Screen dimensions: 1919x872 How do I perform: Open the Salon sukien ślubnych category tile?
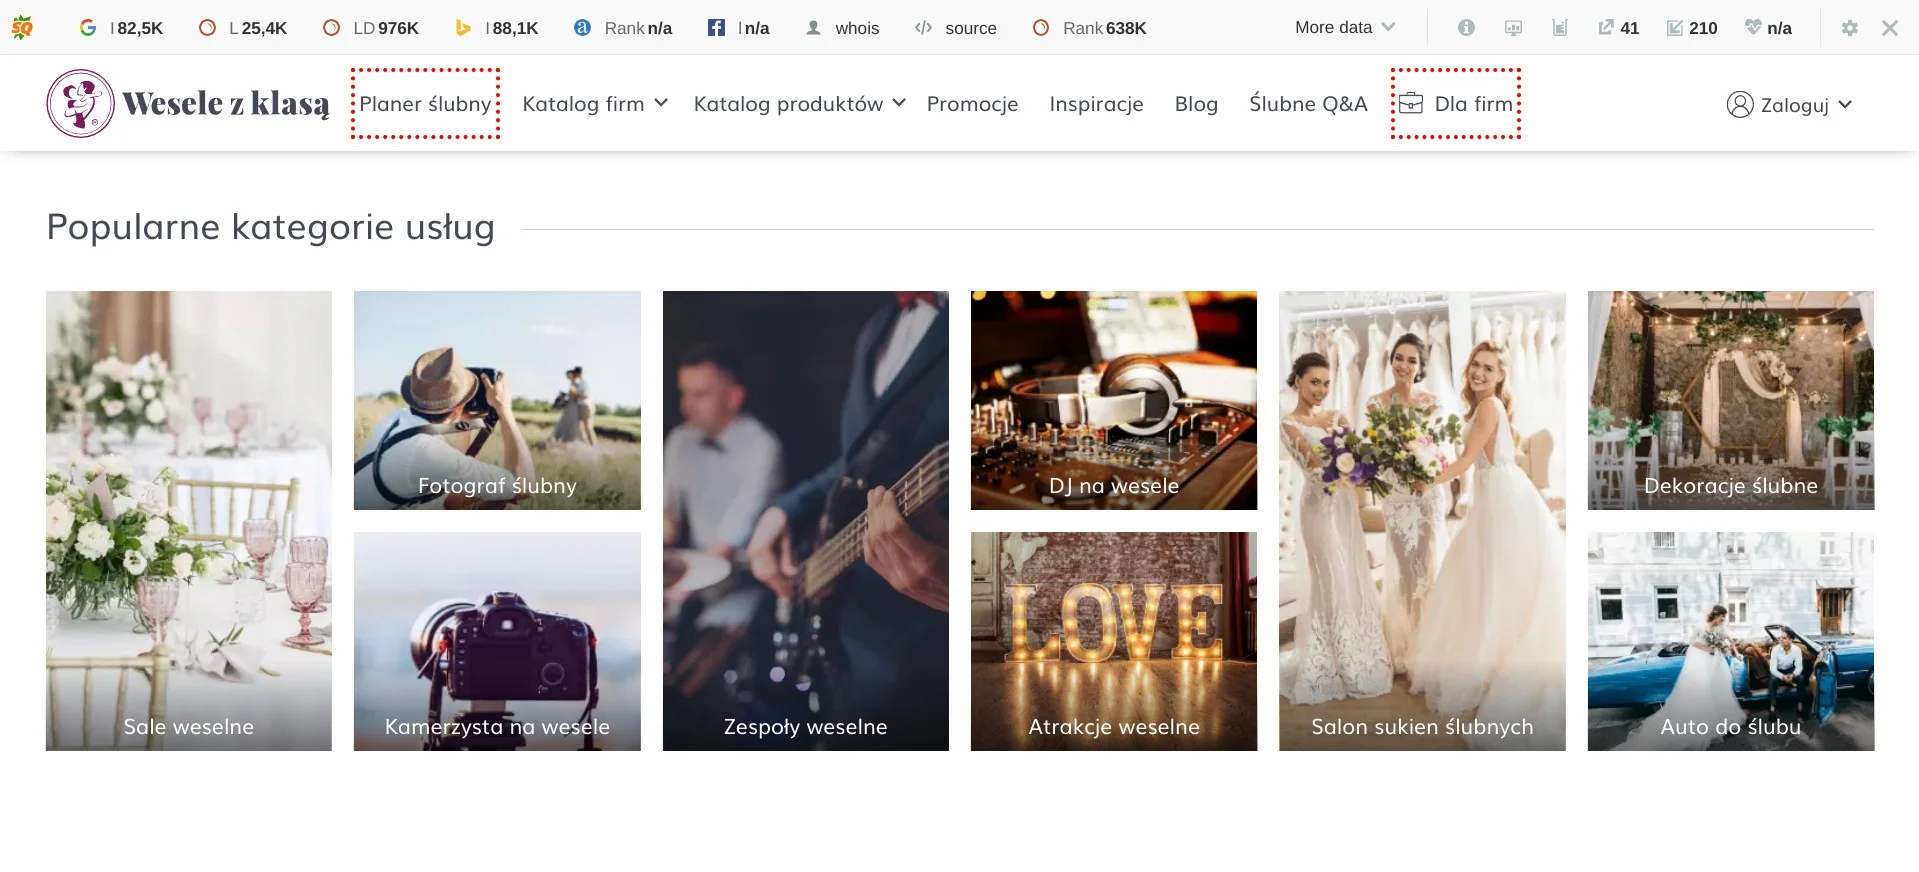point(1422,521)
